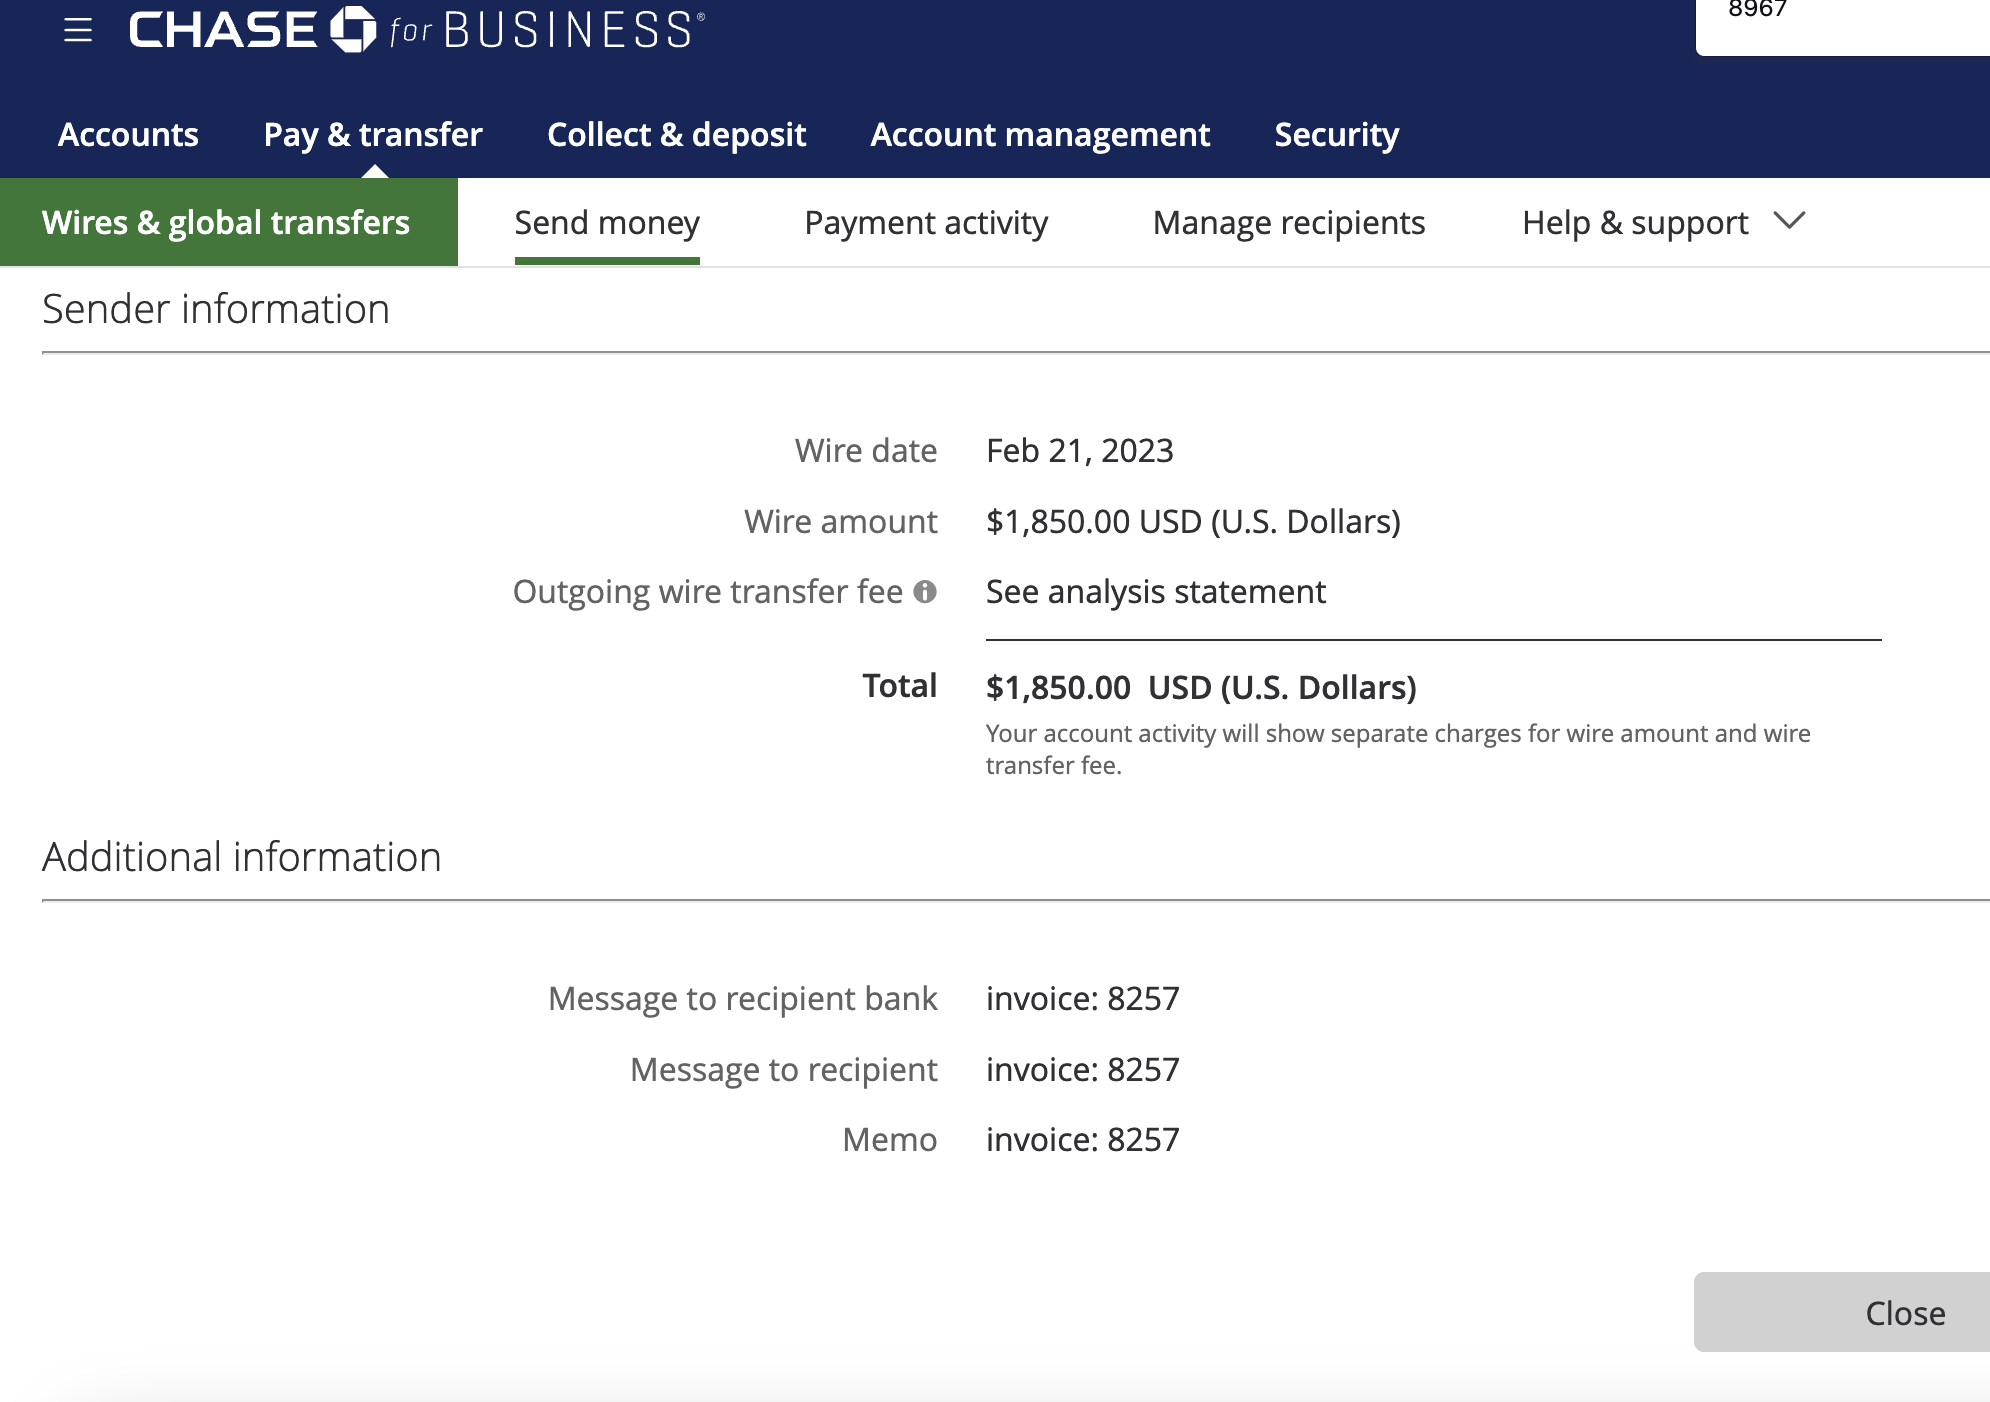
Task: Click the Additional information heading
Action: point(242,857)
